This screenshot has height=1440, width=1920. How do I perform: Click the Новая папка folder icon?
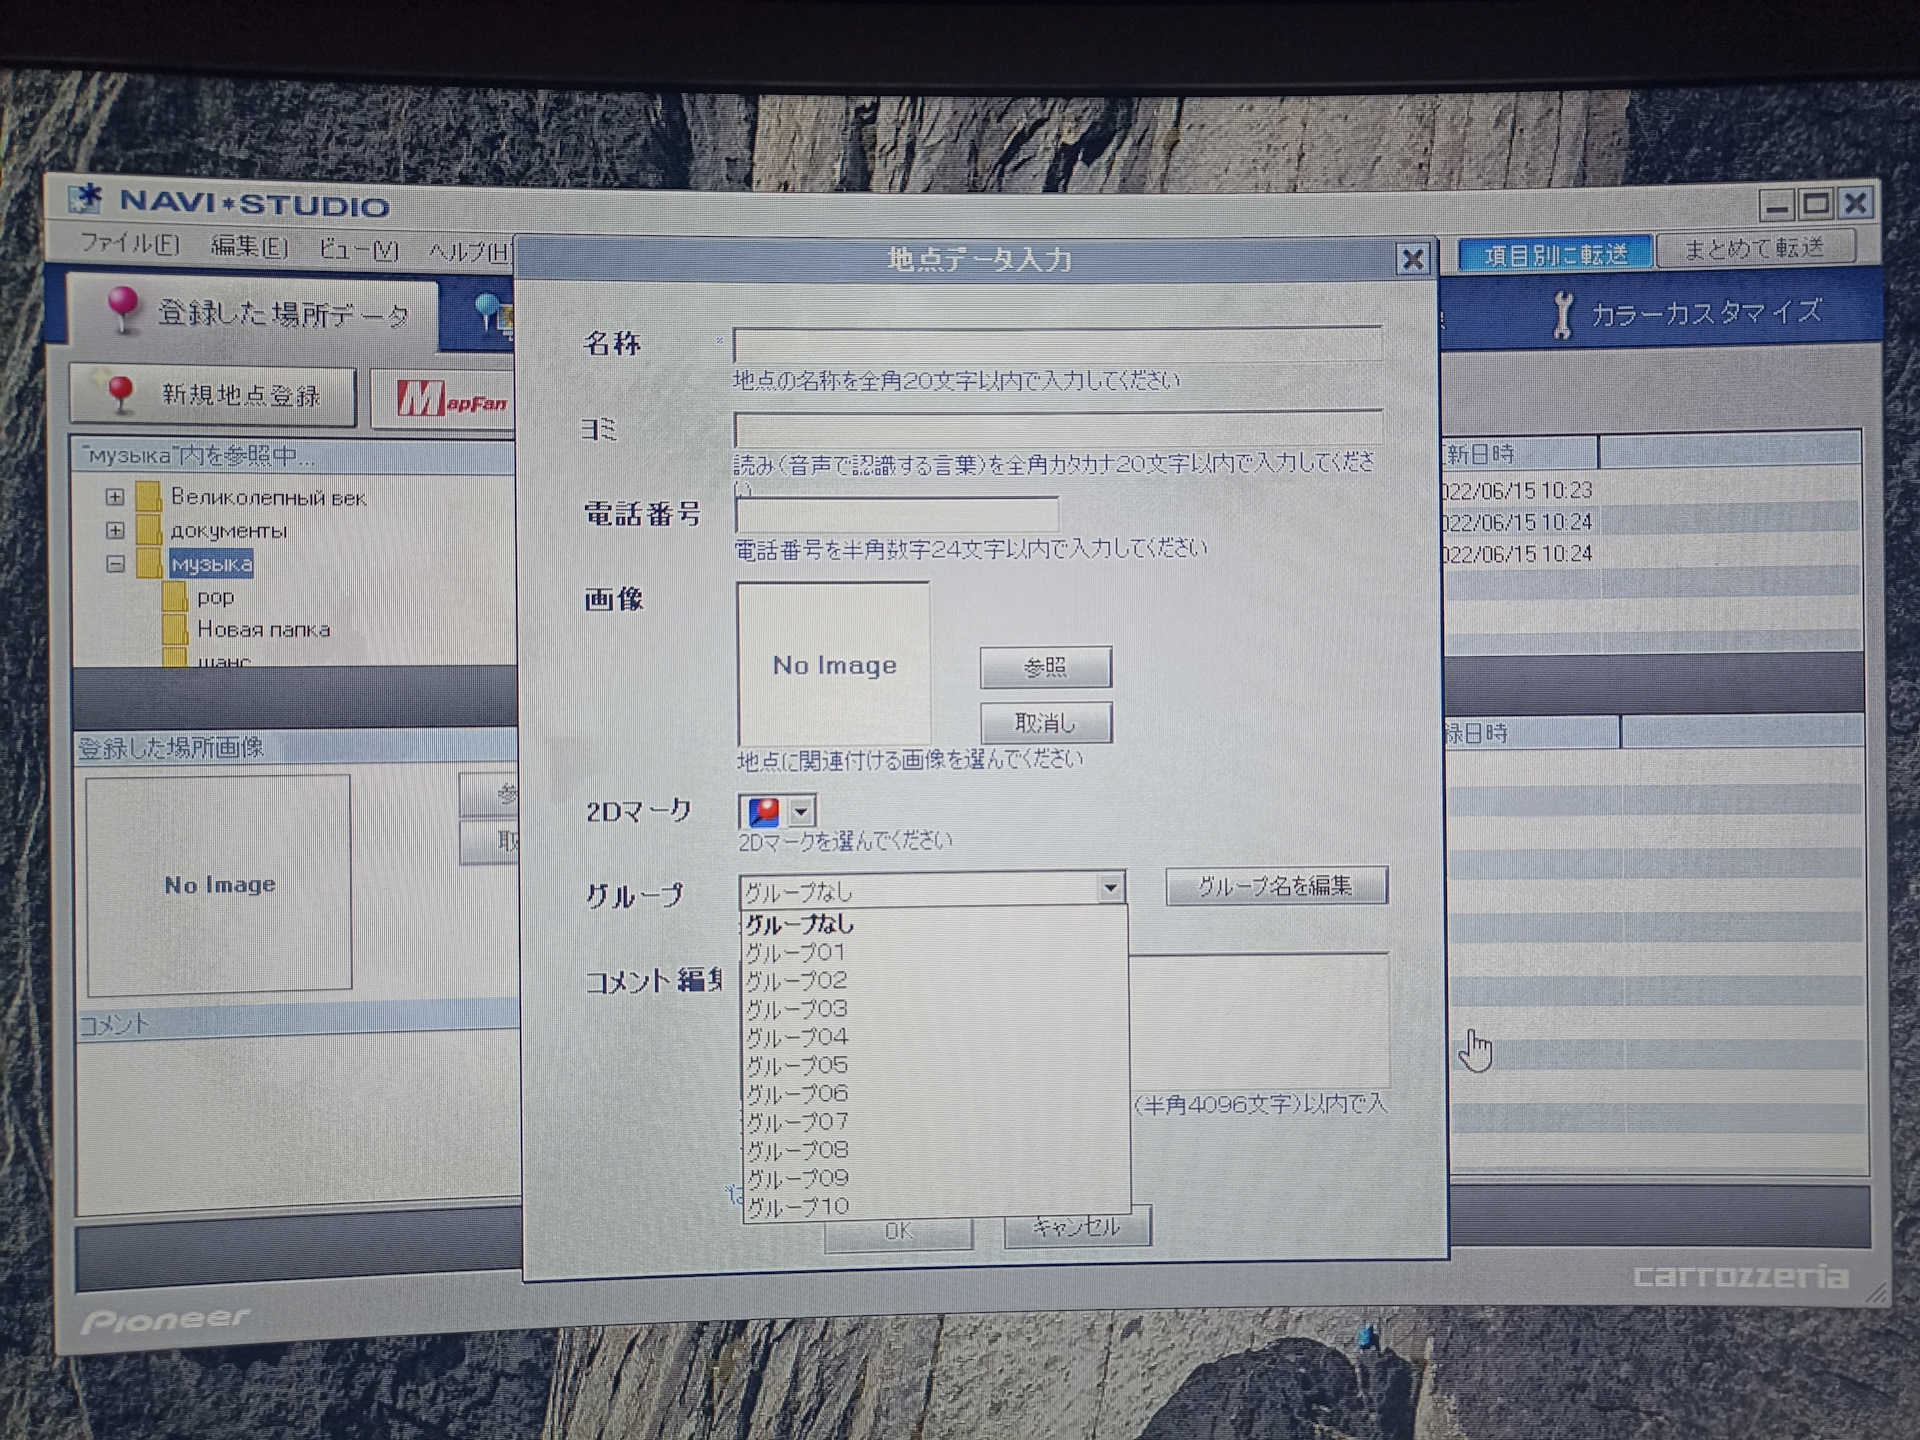click(x=175, y=629)
